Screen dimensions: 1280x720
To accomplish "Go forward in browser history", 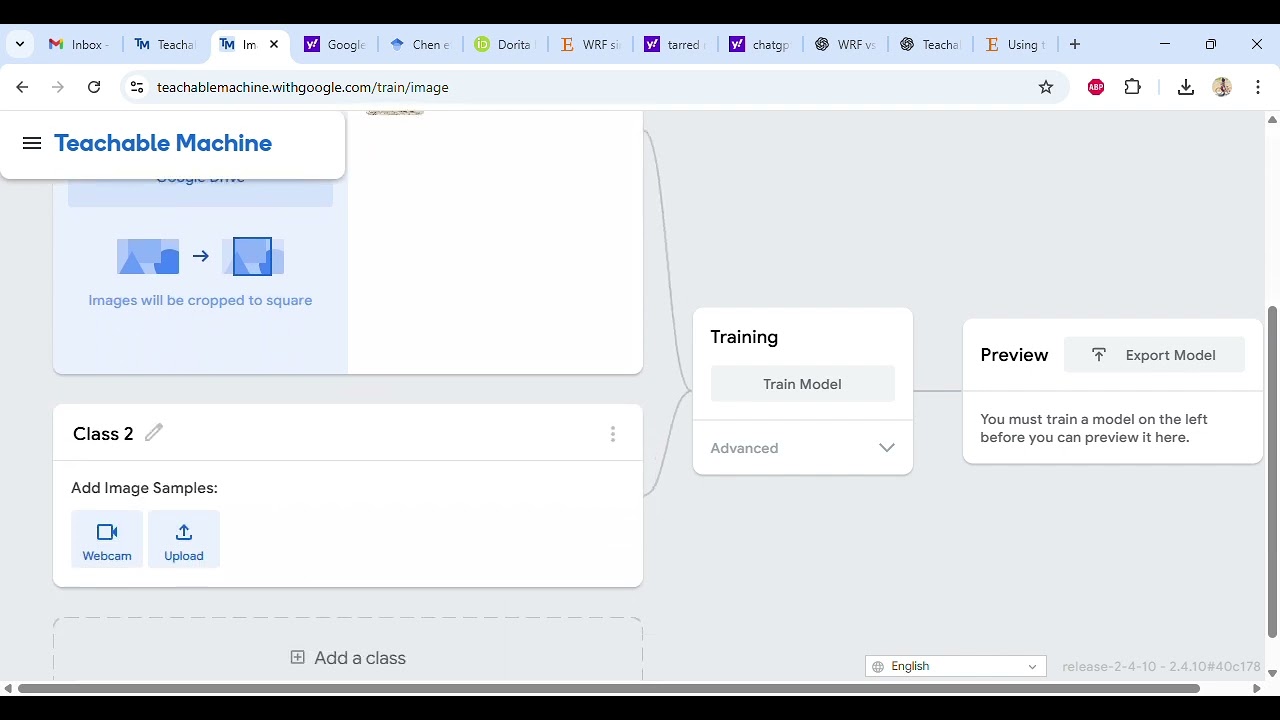I will 58,87.
